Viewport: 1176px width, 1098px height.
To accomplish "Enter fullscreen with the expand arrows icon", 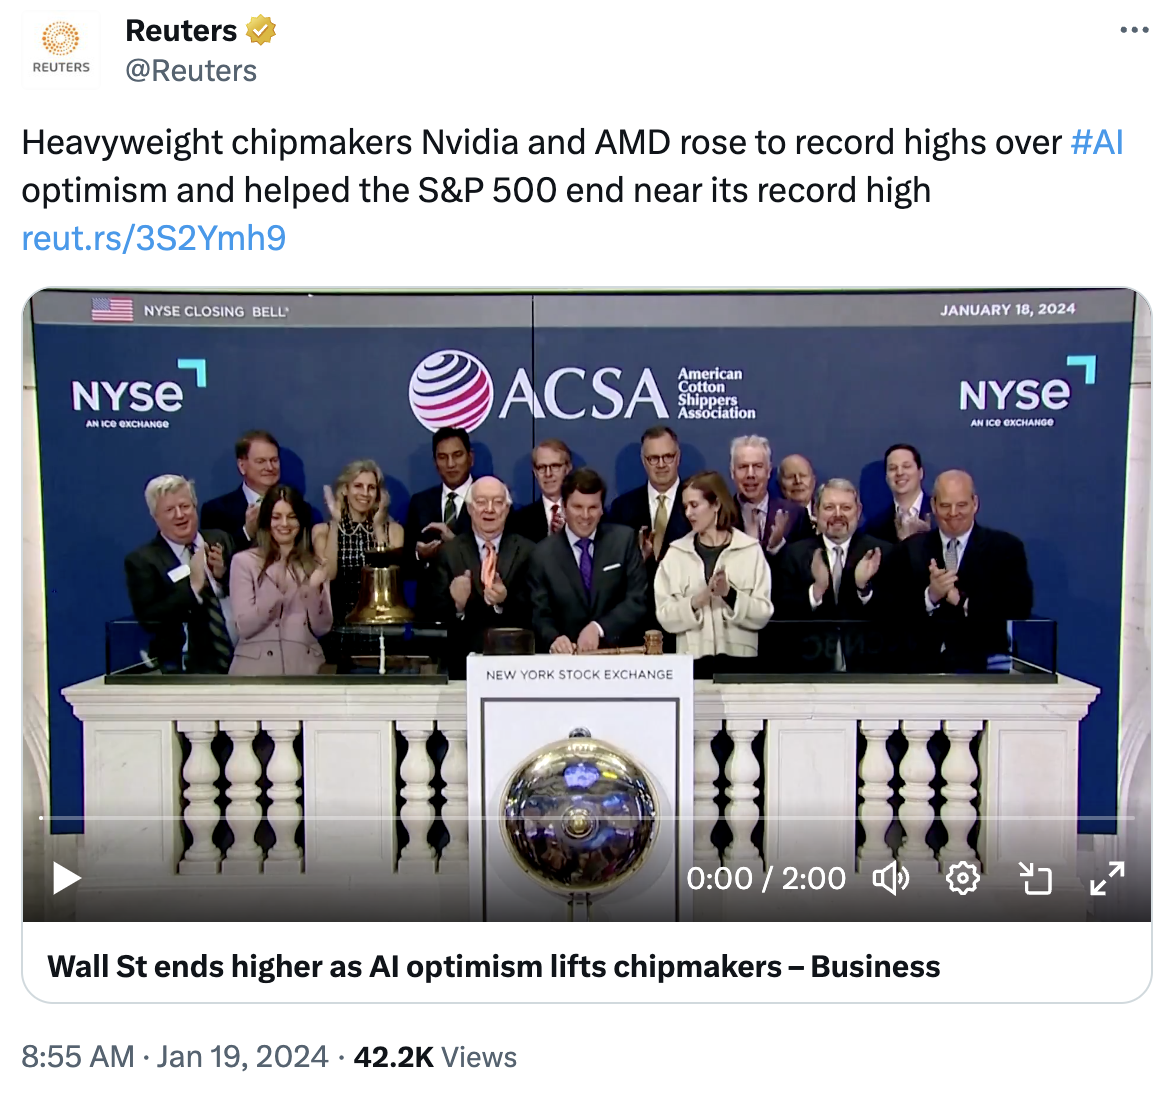I will pyautogui.click(x=1107, y=878).
